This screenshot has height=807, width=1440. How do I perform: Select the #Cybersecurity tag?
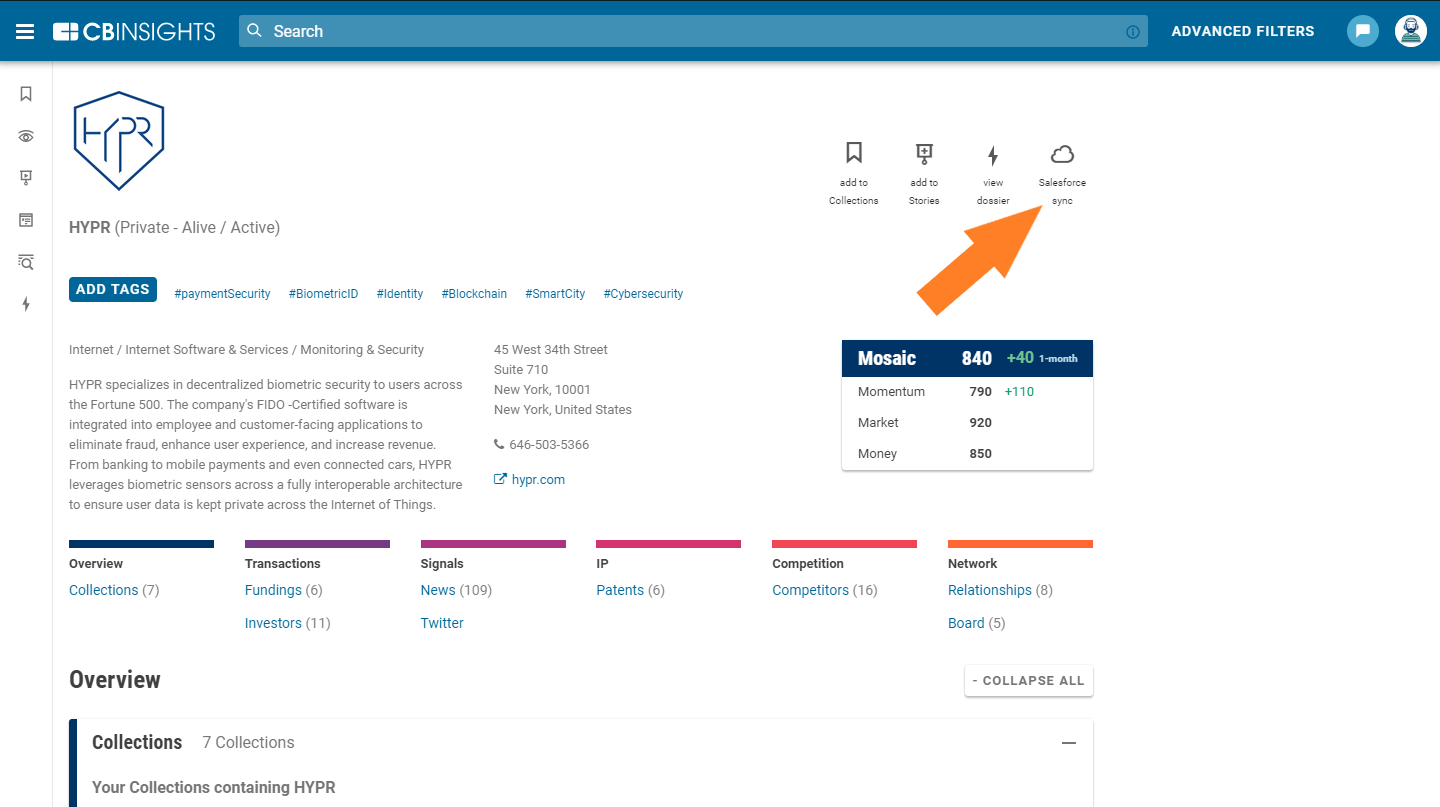[643, 294]
